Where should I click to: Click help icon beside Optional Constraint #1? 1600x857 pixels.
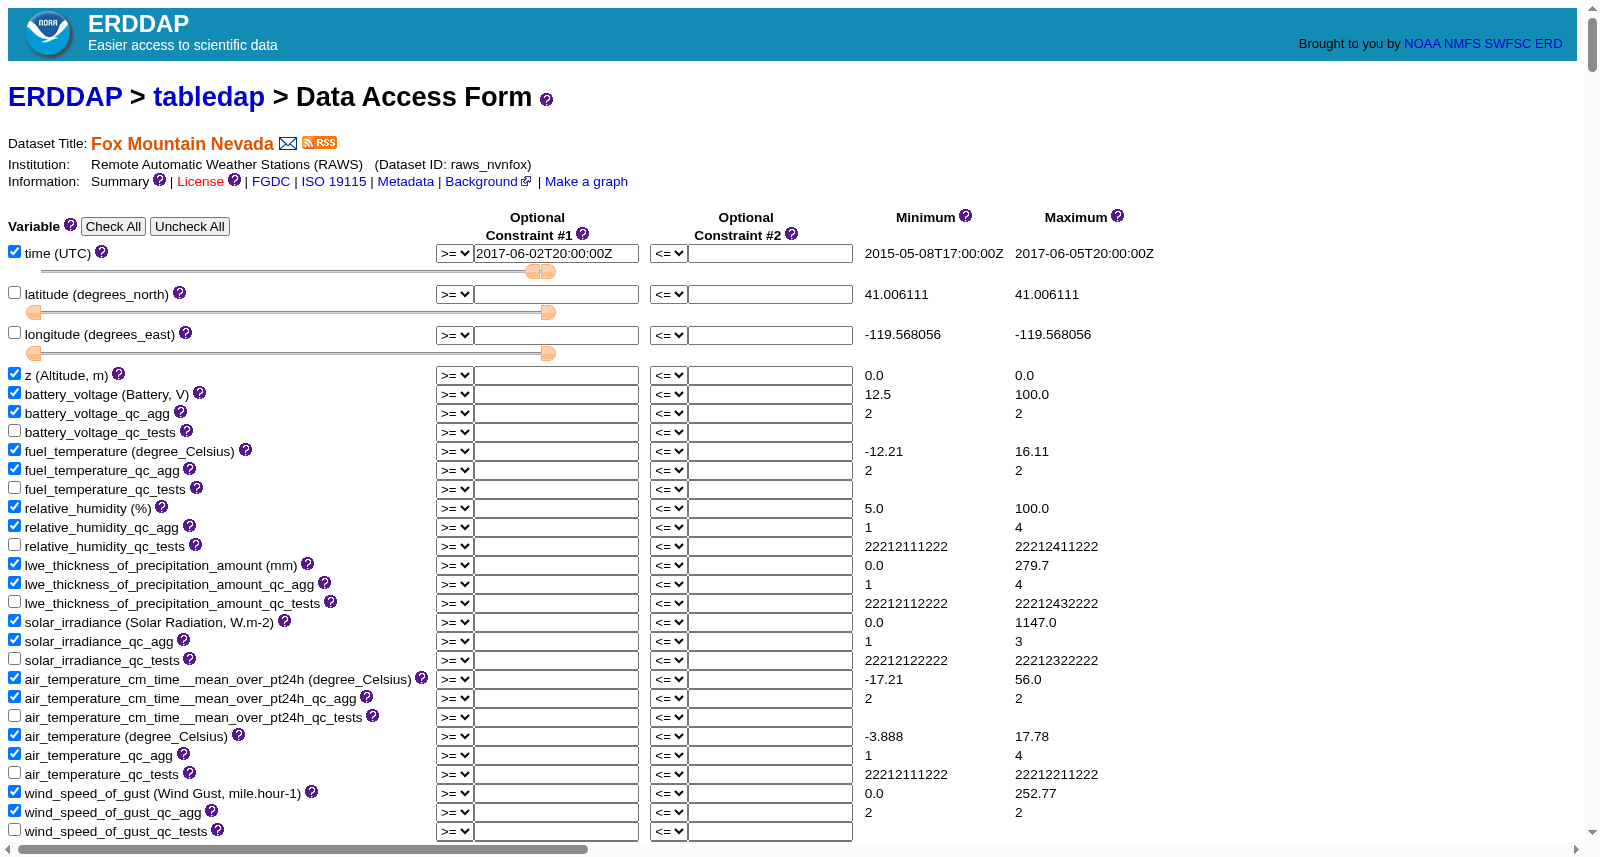click(583, 234)
